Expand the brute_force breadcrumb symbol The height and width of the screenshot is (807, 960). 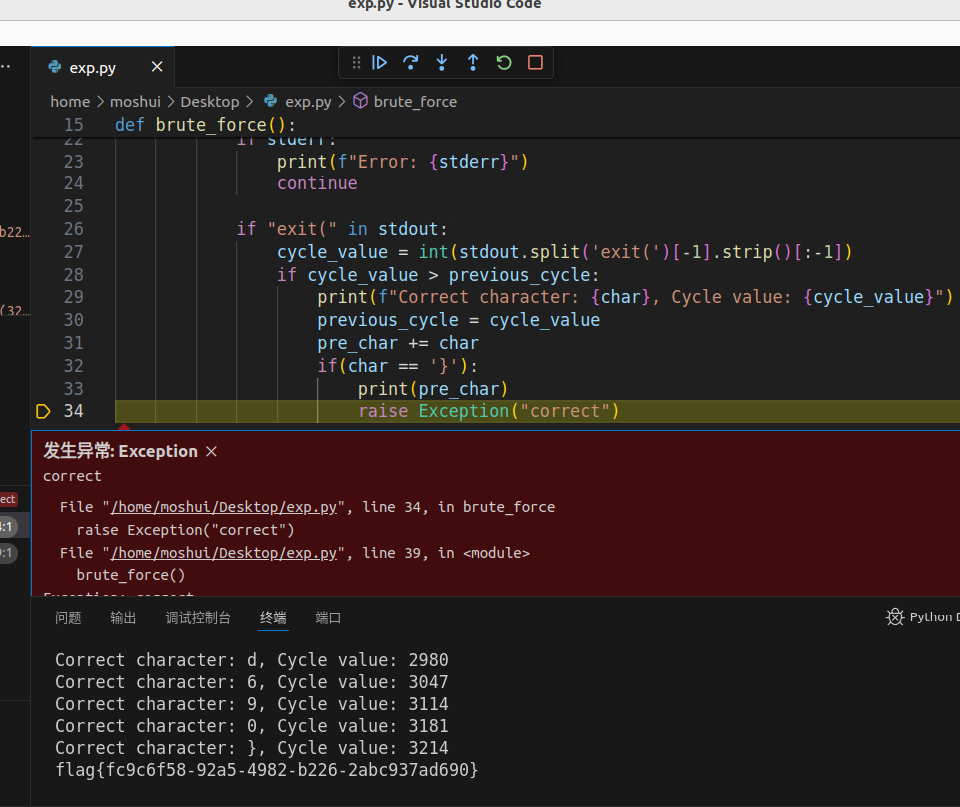414,102
